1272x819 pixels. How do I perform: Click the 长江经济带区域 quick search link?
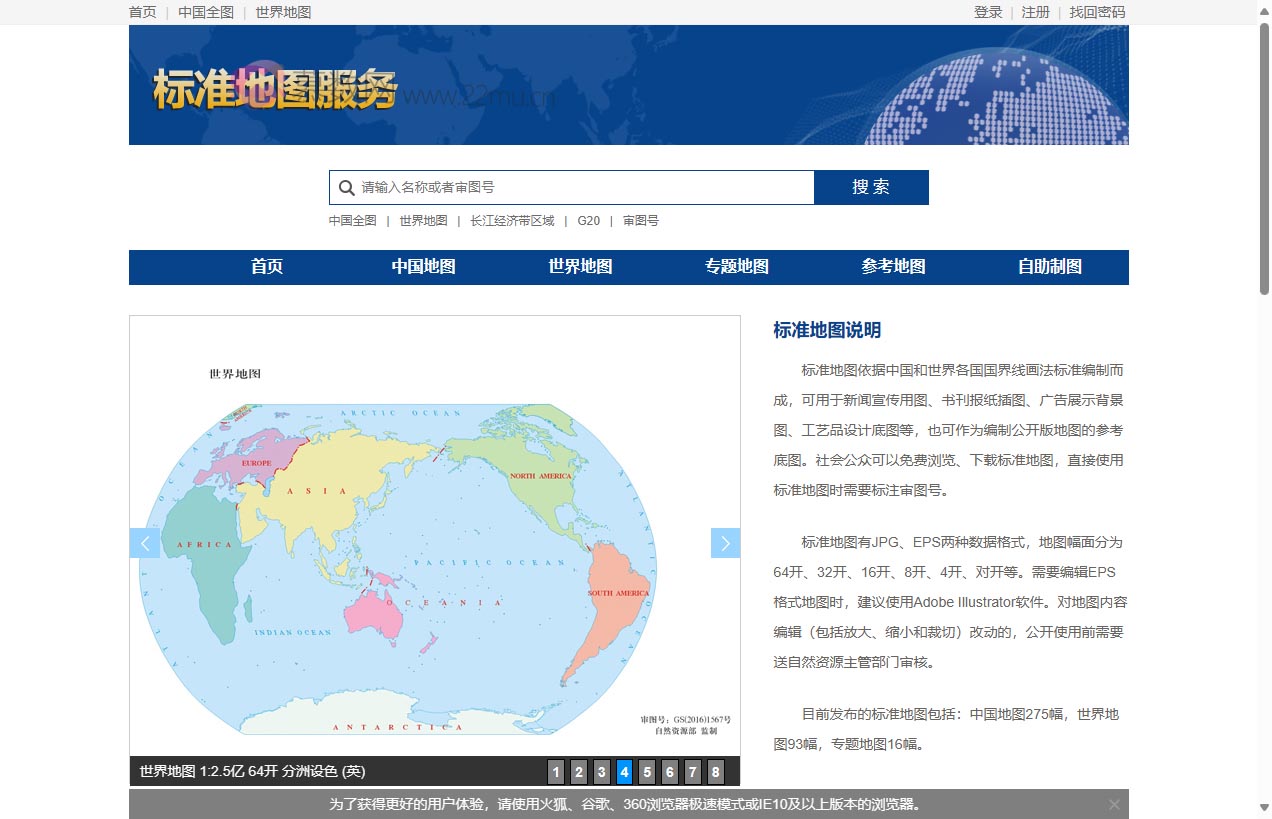tap(512, 221)
